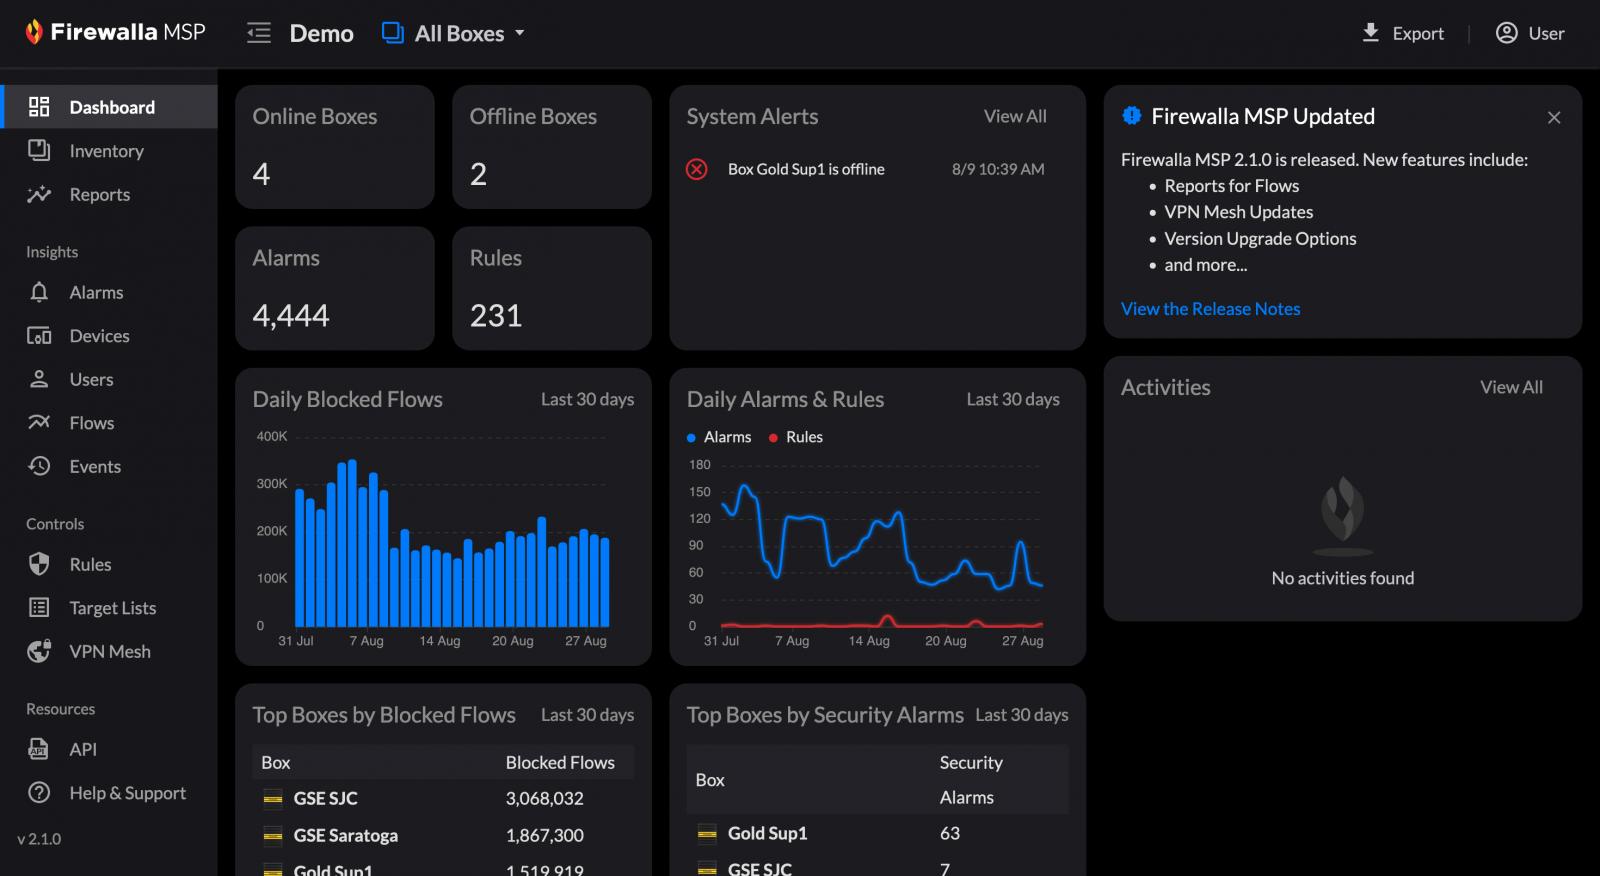This screenshot has height=876, width=1600.
Task: Go to Reports in the sidebar
Action: (108, 194)
